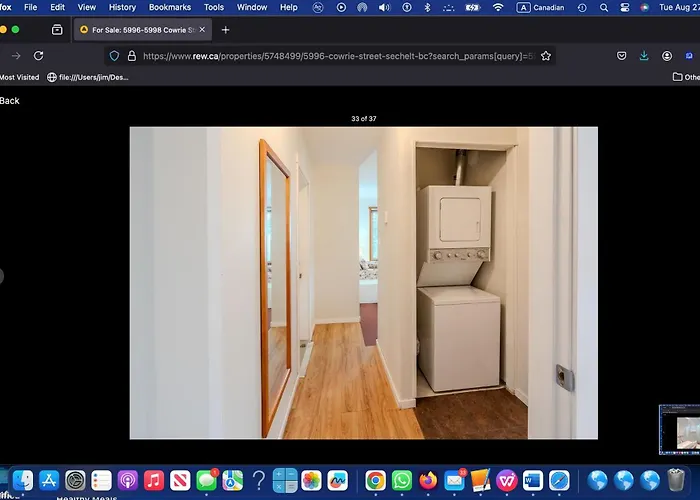
Task: Open the Trash in the Dock
Action: [676, 481]
